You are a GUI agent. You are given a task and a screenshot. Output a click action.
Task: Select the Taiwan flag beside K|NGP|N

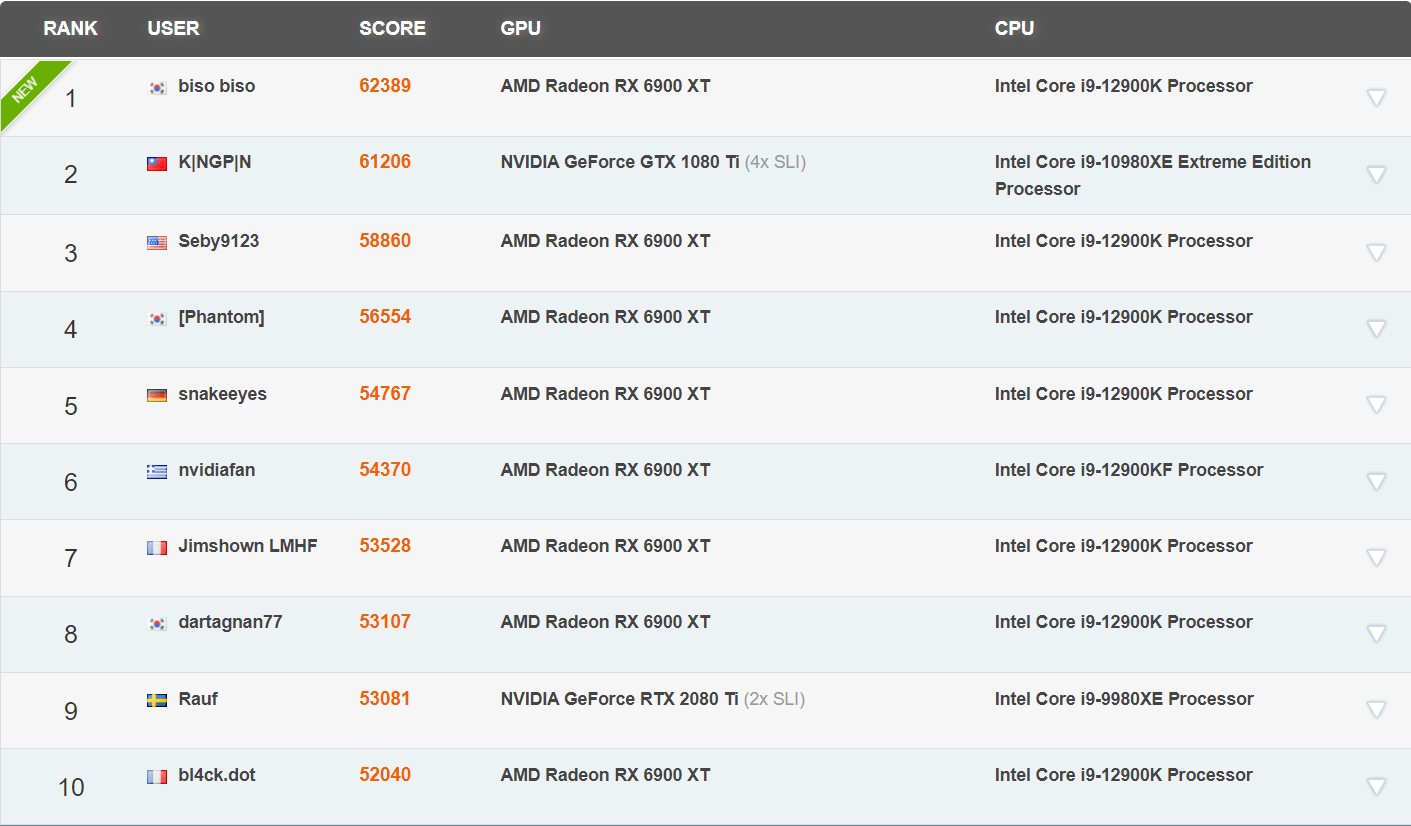157,161
